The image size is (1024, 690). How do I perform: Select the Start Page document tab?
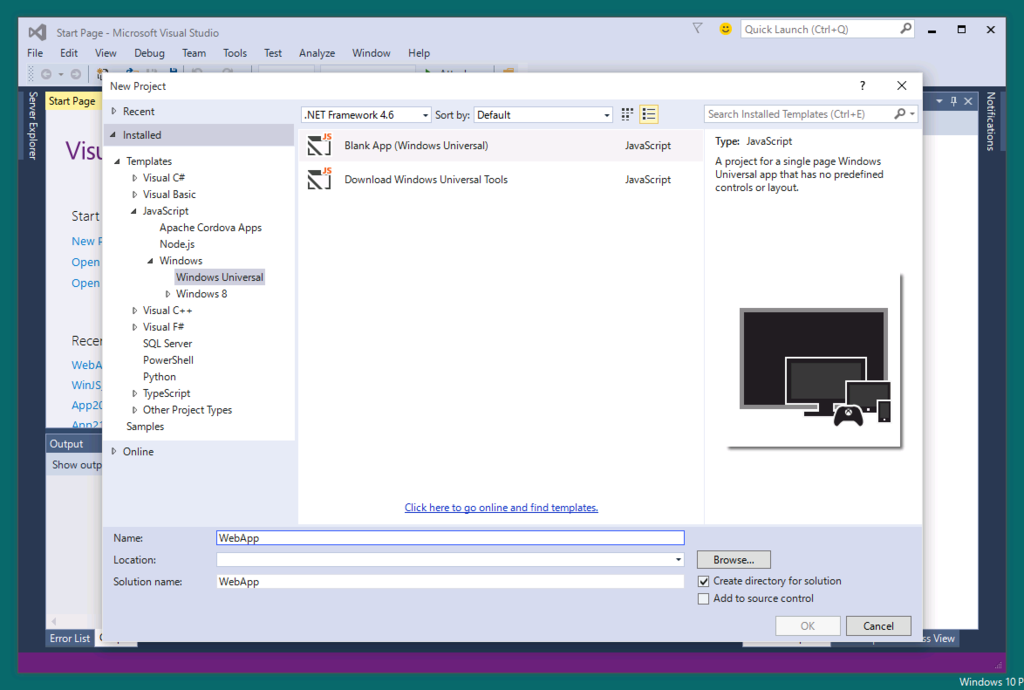pos(72,101)
